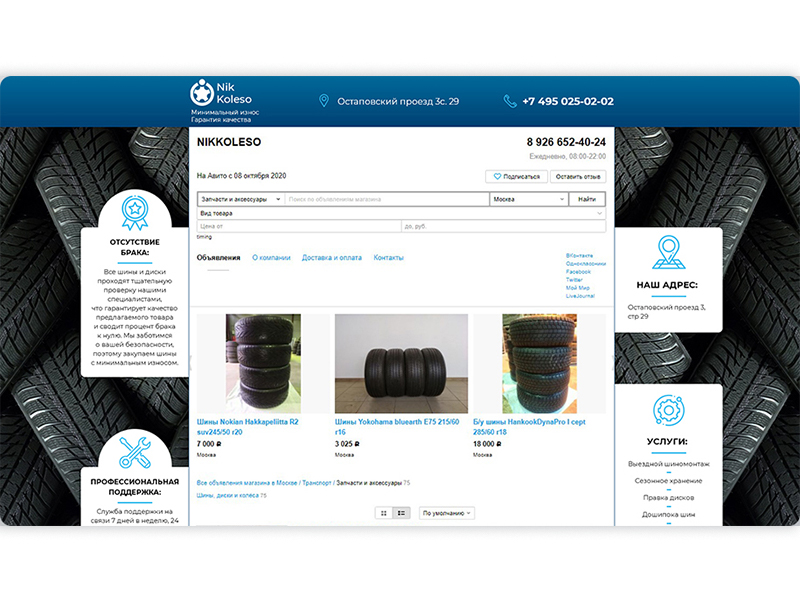Image resolution: width=800 pixels, height=600 pixels.
Task: Open the По умолчанию sort dropdown
Action: [x=446, y=513]
